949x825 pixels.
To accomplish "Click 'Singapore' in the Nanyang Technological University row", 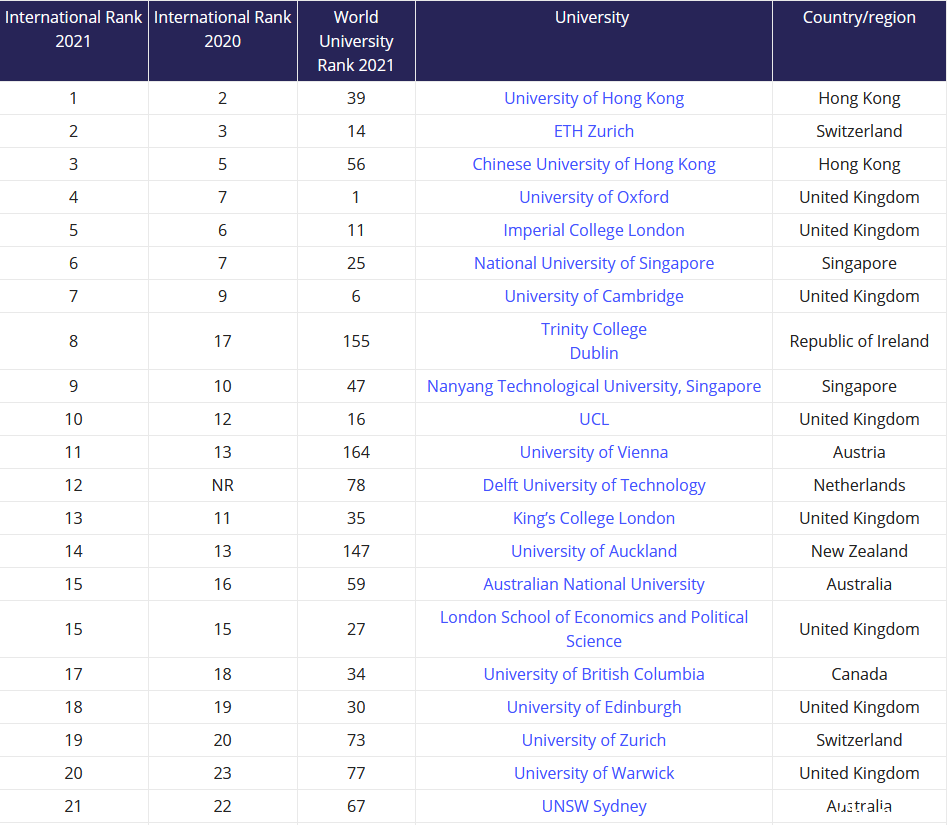I will coord(859,386).
